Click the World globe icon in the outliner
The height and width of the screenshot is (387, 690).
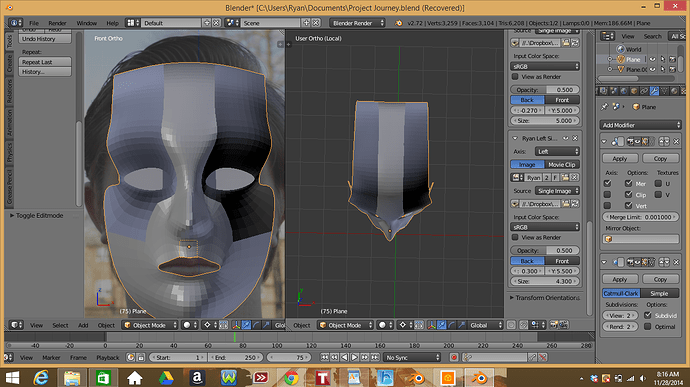point(620,49)
